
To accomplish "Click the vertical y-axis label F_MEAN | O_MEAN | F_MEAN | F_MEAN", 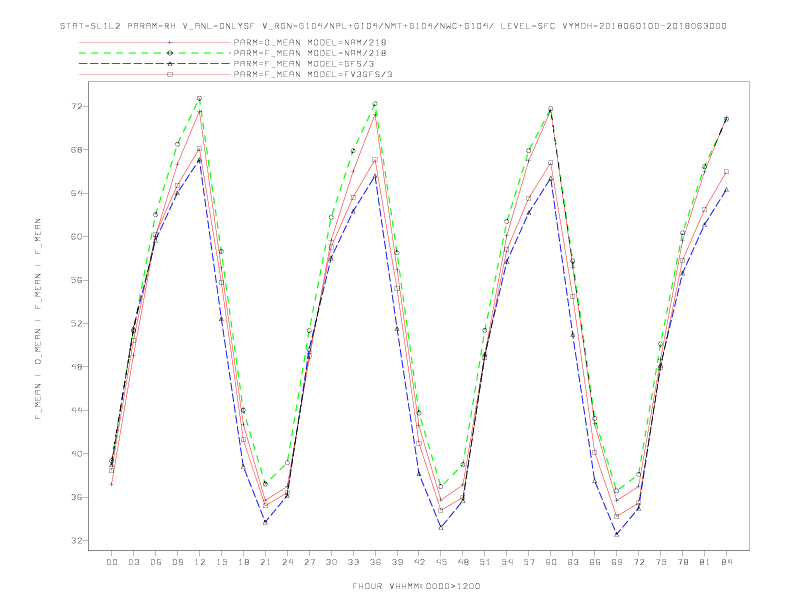I will (x=38, y=319).
